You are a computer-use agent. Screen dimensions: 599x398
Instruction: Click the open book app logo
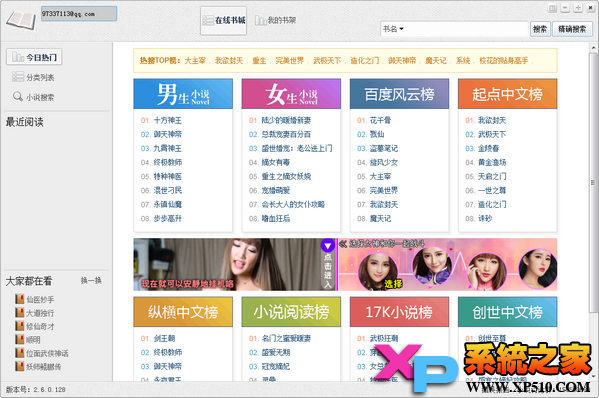pyautogui.click(x=21, y=20)
